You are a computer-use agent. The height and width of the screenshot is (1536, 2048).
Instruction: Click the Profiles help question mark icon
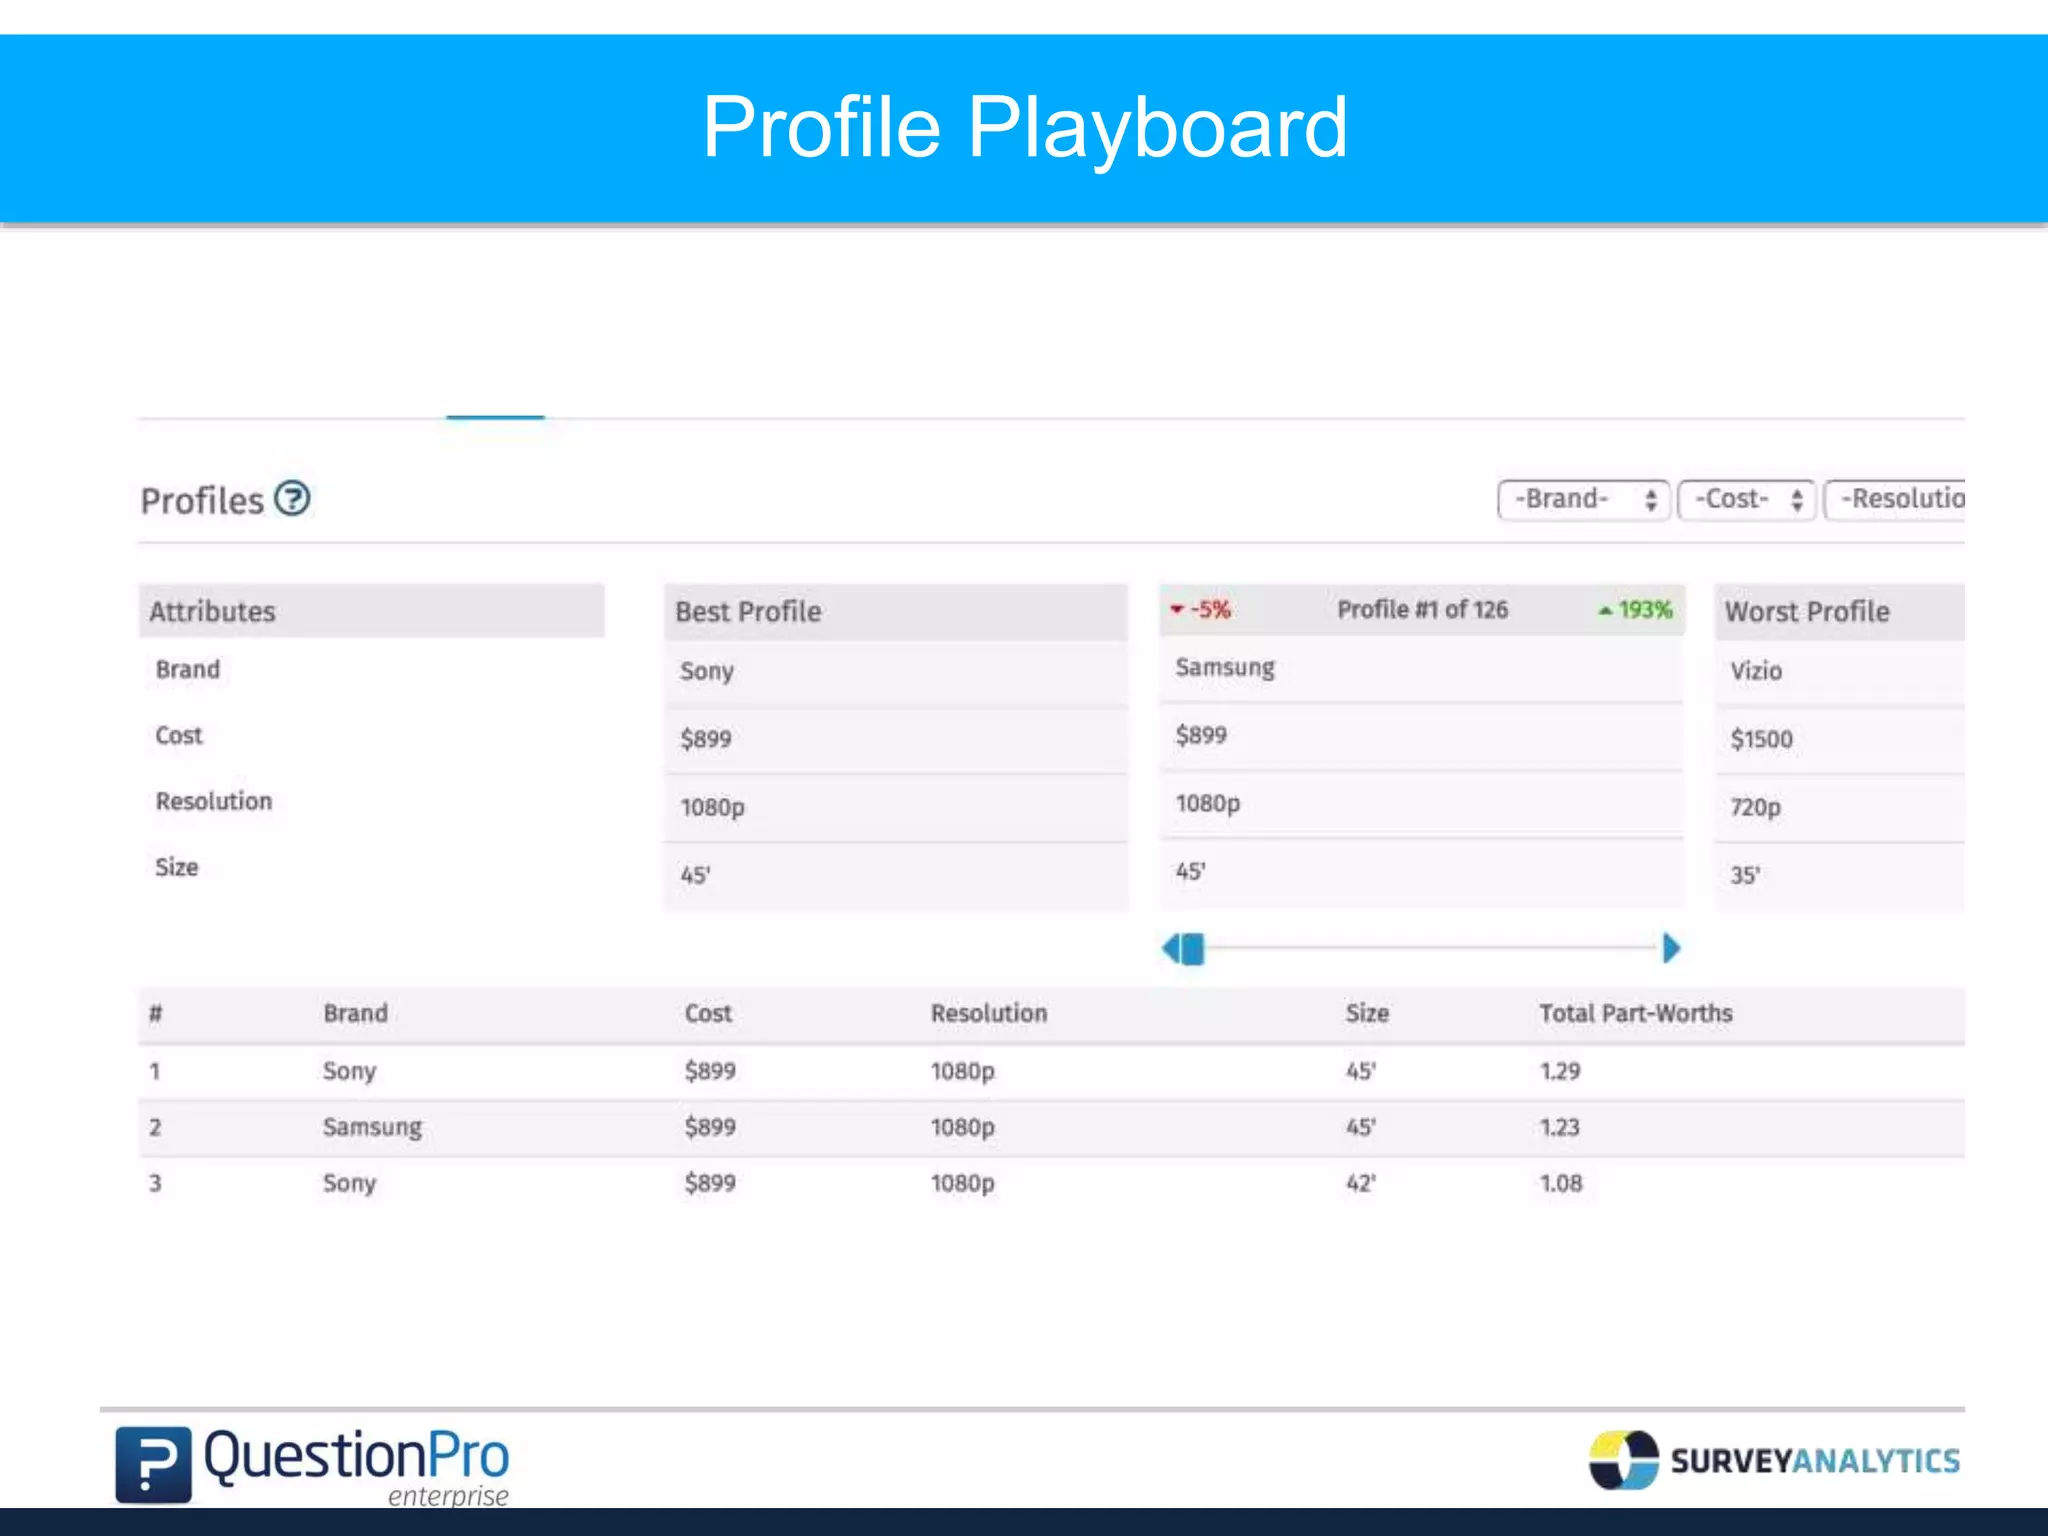coord(292,498)
